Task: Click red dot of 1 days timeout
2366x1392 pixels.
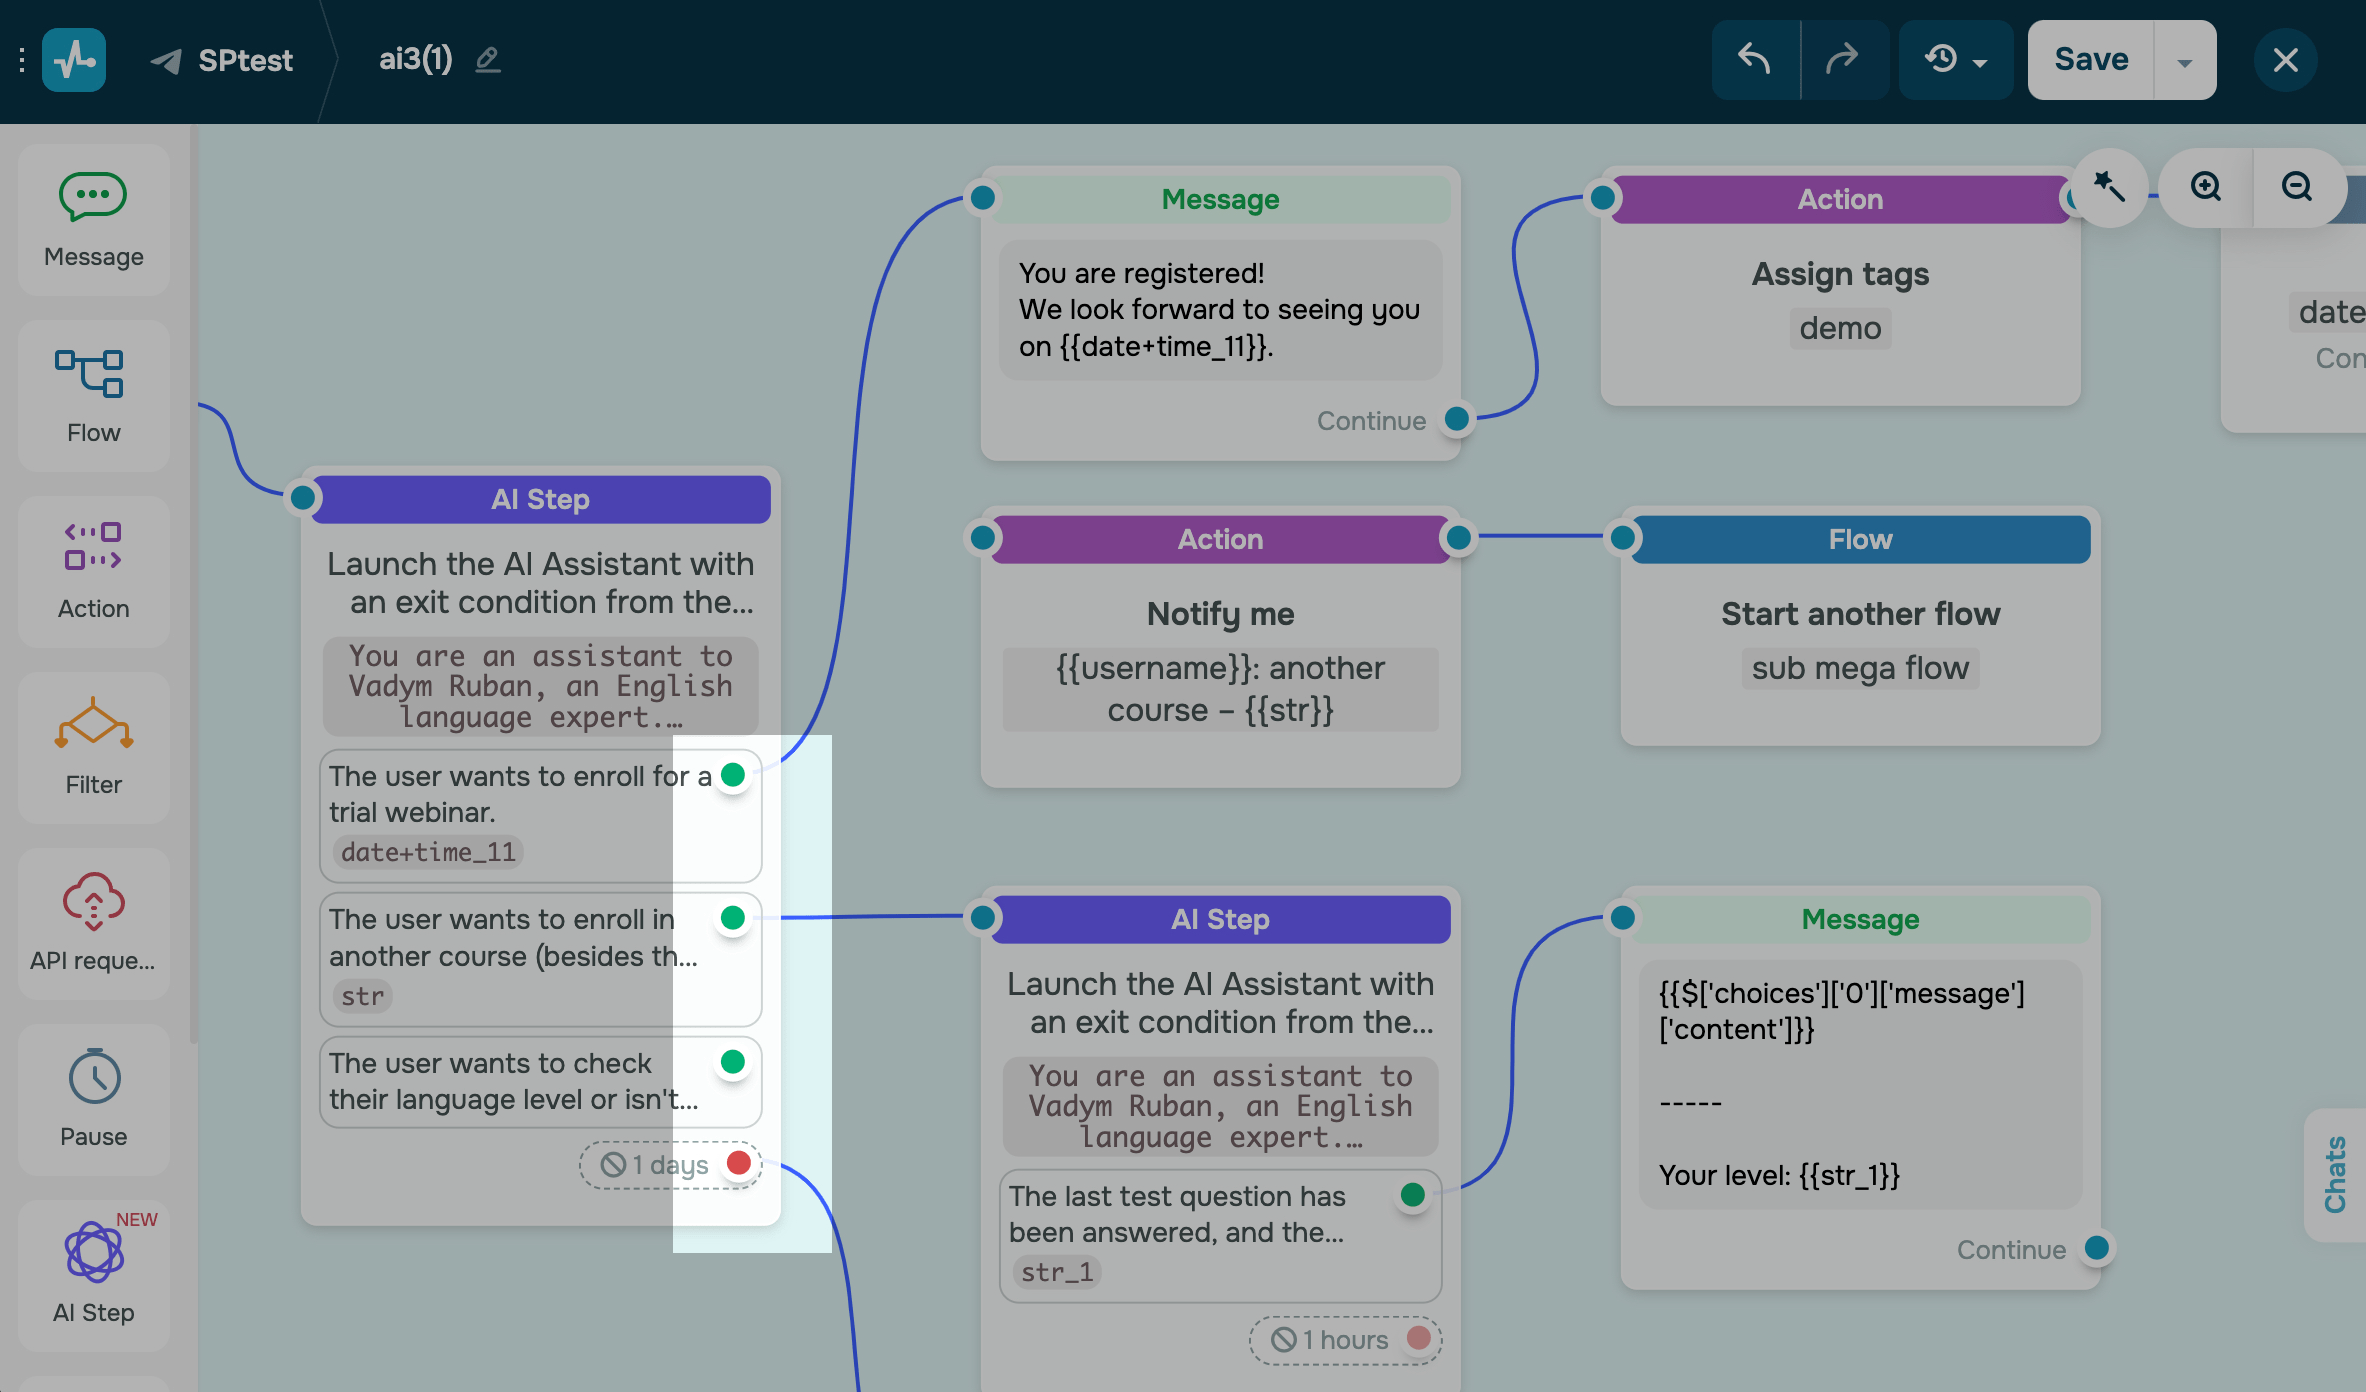Action: click(739, 1164)
